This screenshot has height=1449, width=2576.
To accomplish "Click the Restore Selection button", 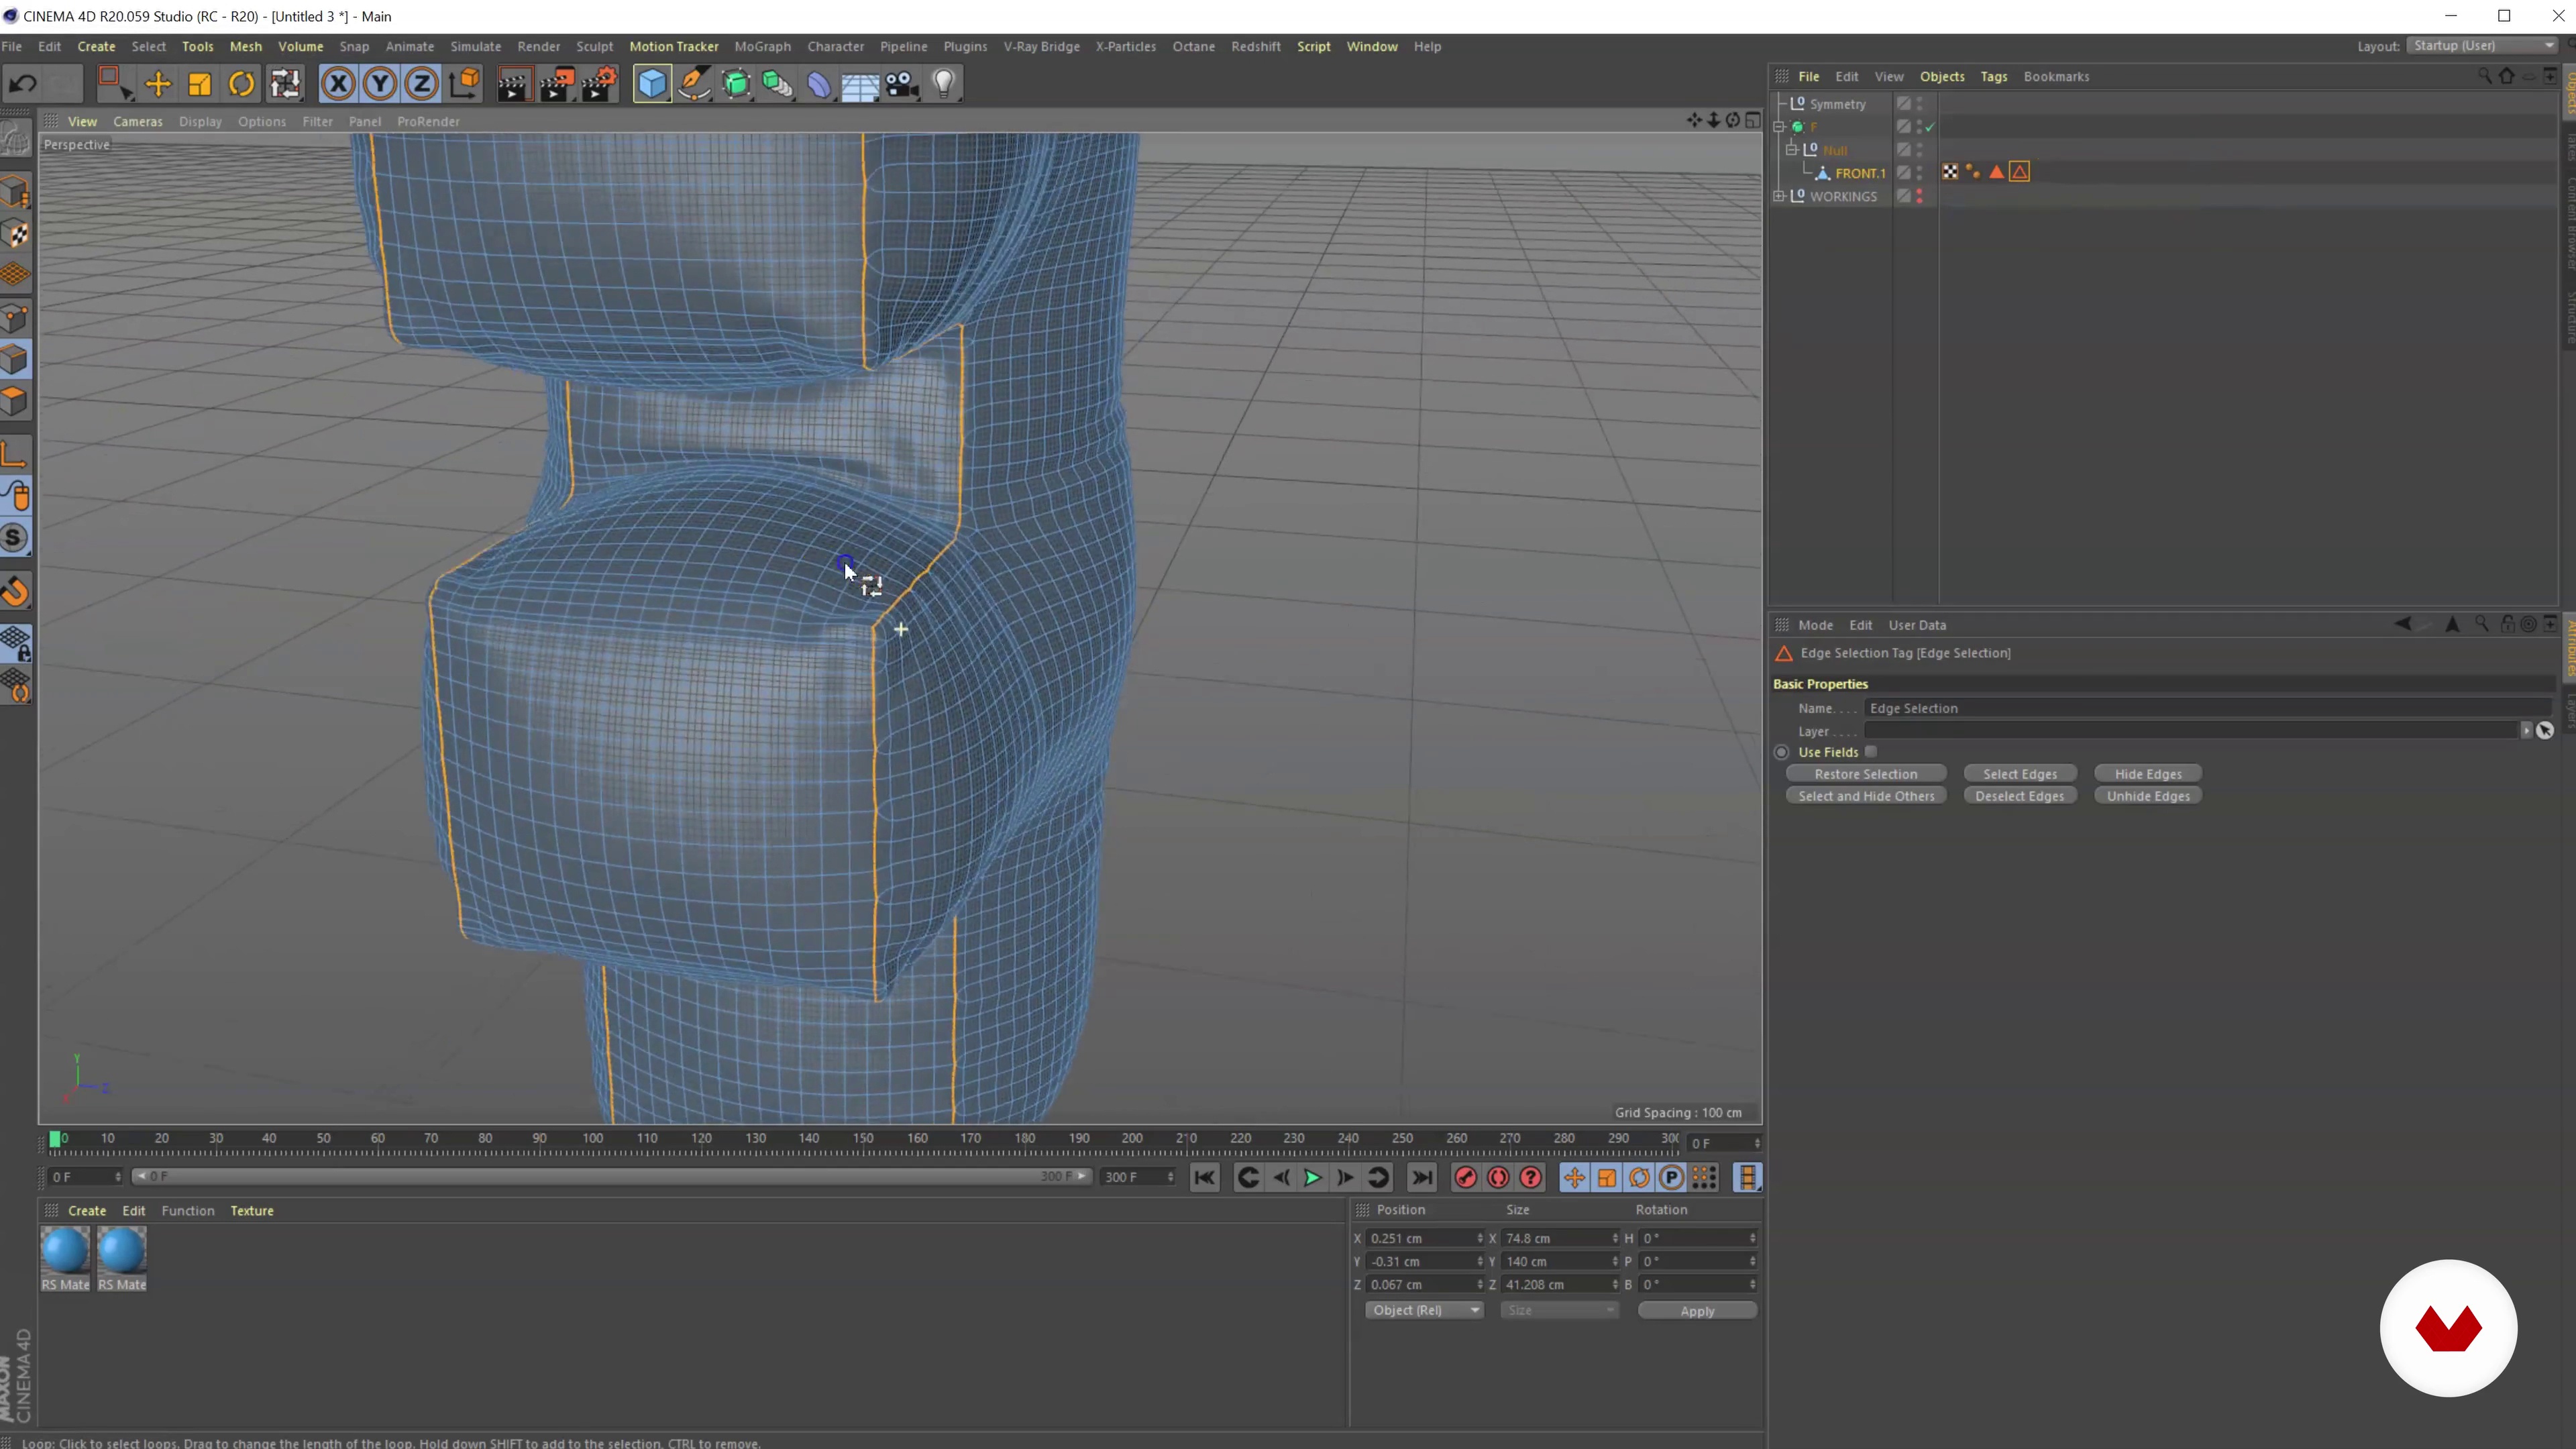I will click(x=1866, y=774).
